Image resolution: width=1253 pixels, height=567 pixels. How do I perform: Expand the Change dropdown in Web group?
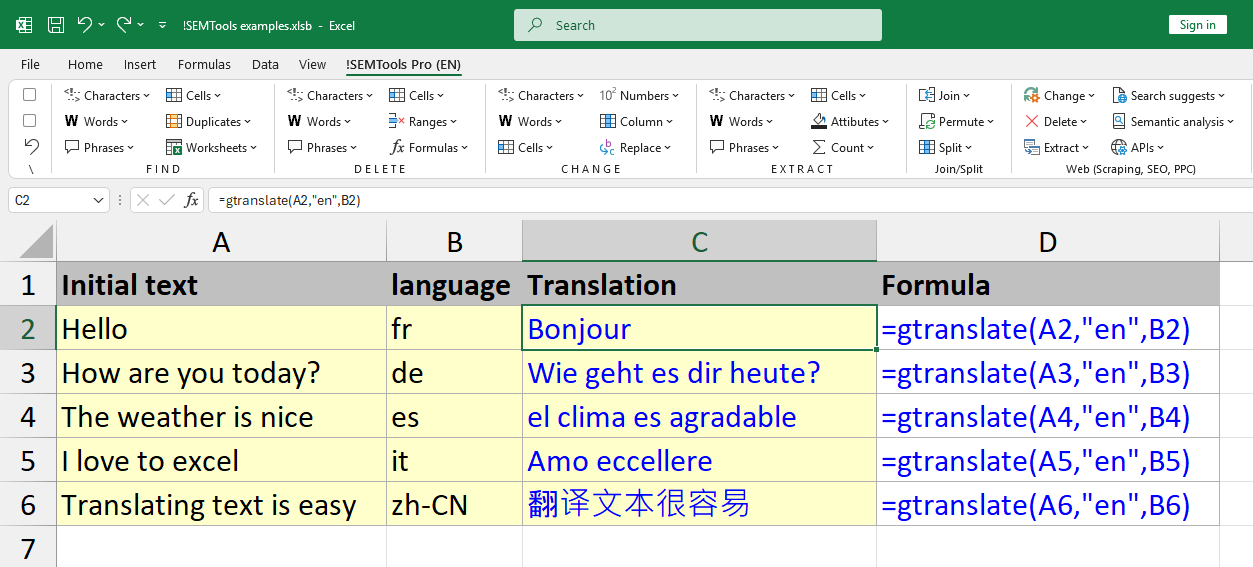(x=1059, y=96)
